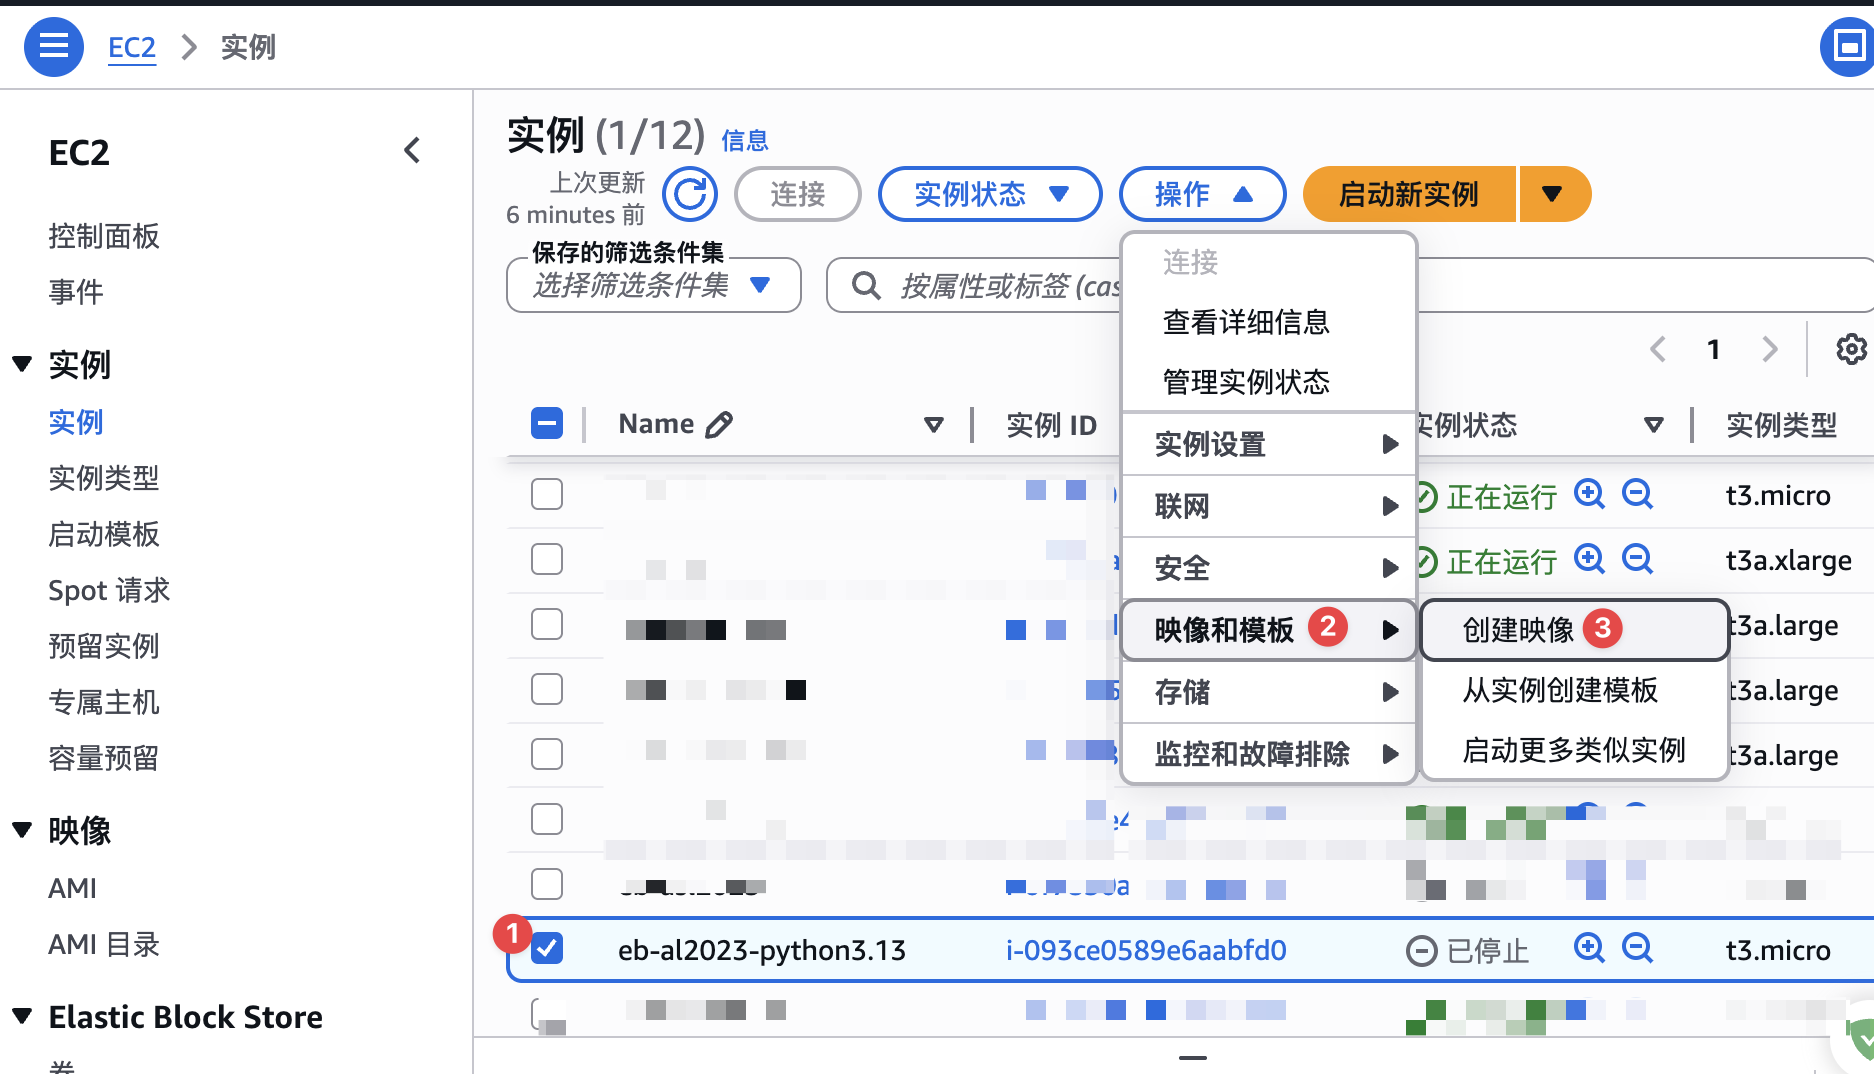The image size is (1874, 1074).
Task: Go to 事件 in sidebar
Action: click(76, 292)
